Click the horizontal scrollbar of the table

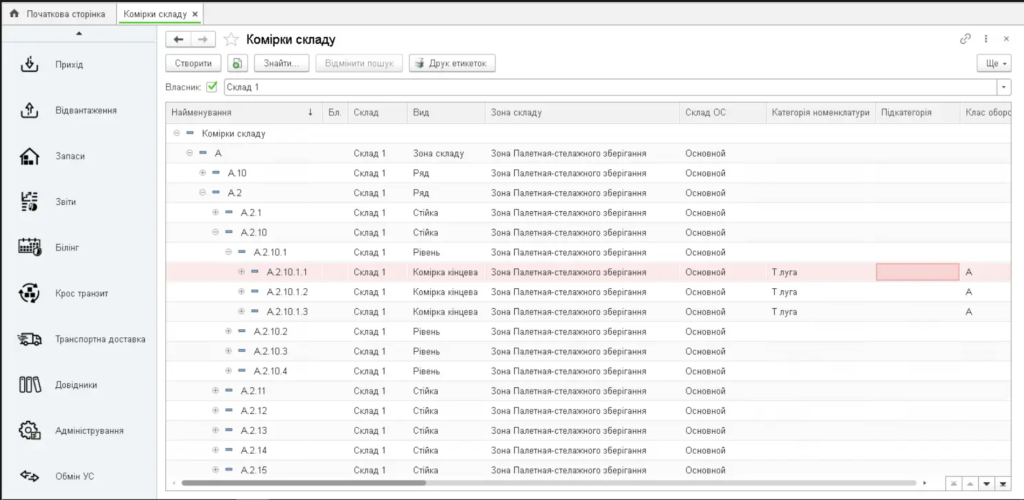(304, 483)
